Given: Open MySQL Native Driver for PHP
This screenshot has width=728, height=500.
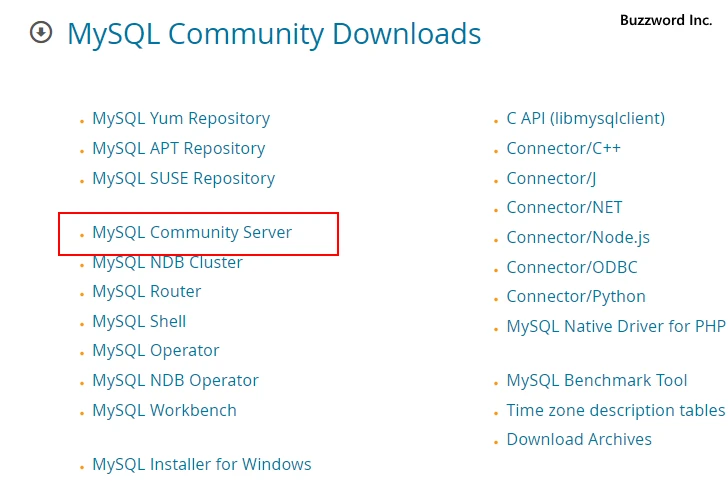Looking at the screenshot, I should coord(616,326).
